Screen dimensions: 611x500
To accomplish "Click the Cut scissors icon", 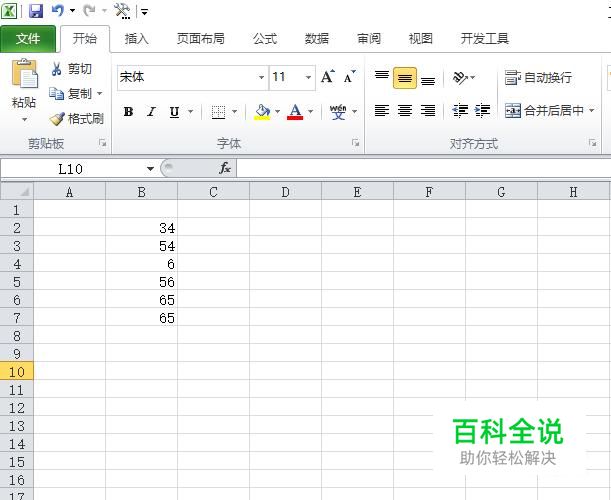I will tap(57, 69).
